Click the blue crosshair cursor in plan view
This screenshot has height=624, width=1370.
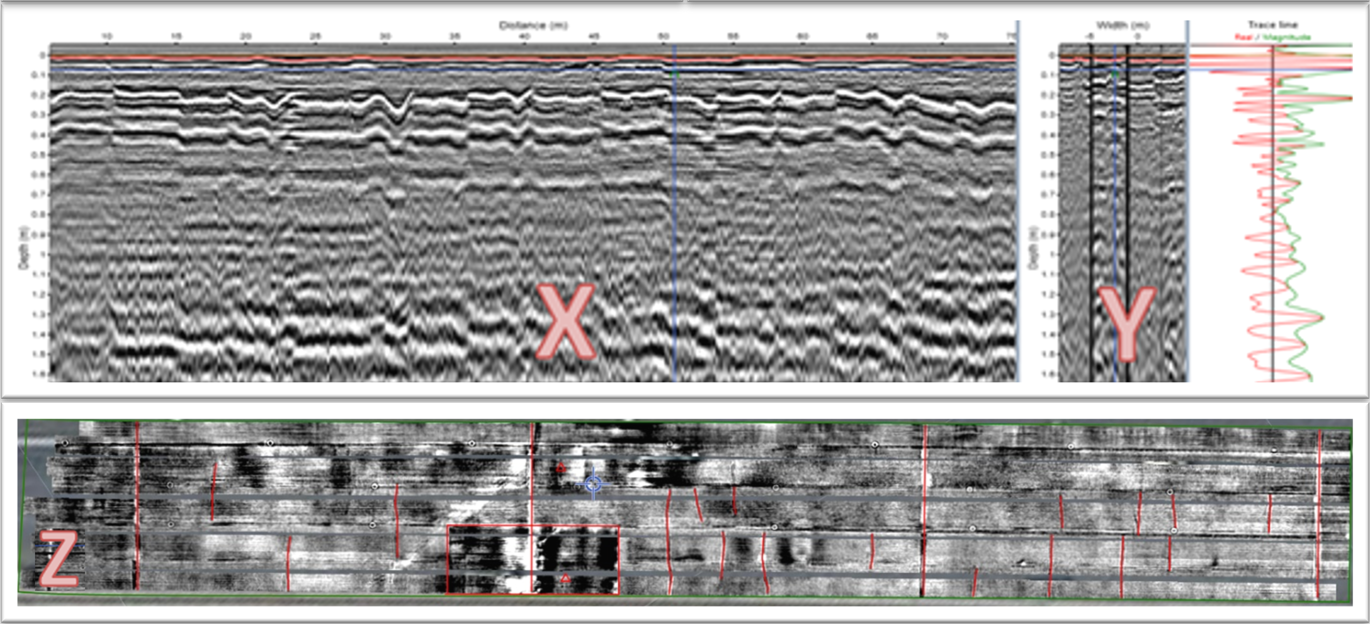click(593, 485)
